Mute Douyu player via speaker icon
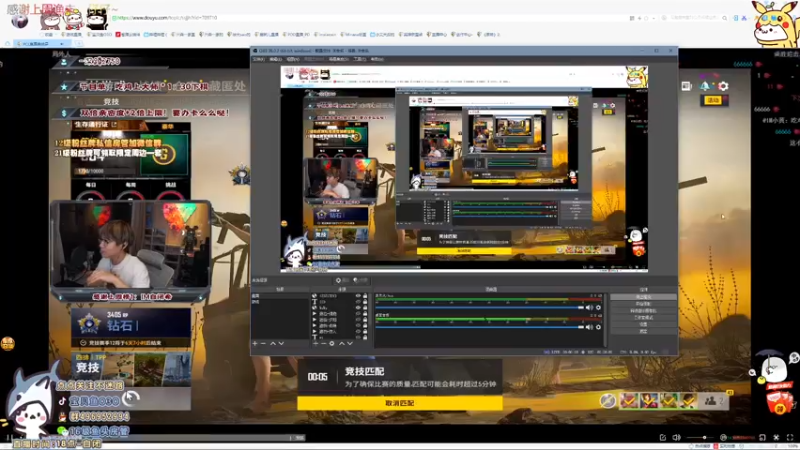The height and width of the screenshot is (450, 800). [x=677, y=438]
